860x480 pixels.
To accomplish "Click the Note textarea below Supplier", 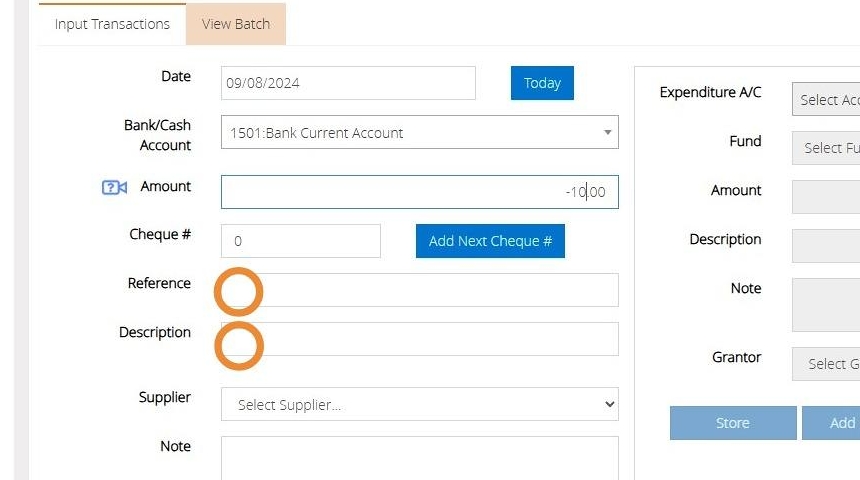I will click(419, 458).
